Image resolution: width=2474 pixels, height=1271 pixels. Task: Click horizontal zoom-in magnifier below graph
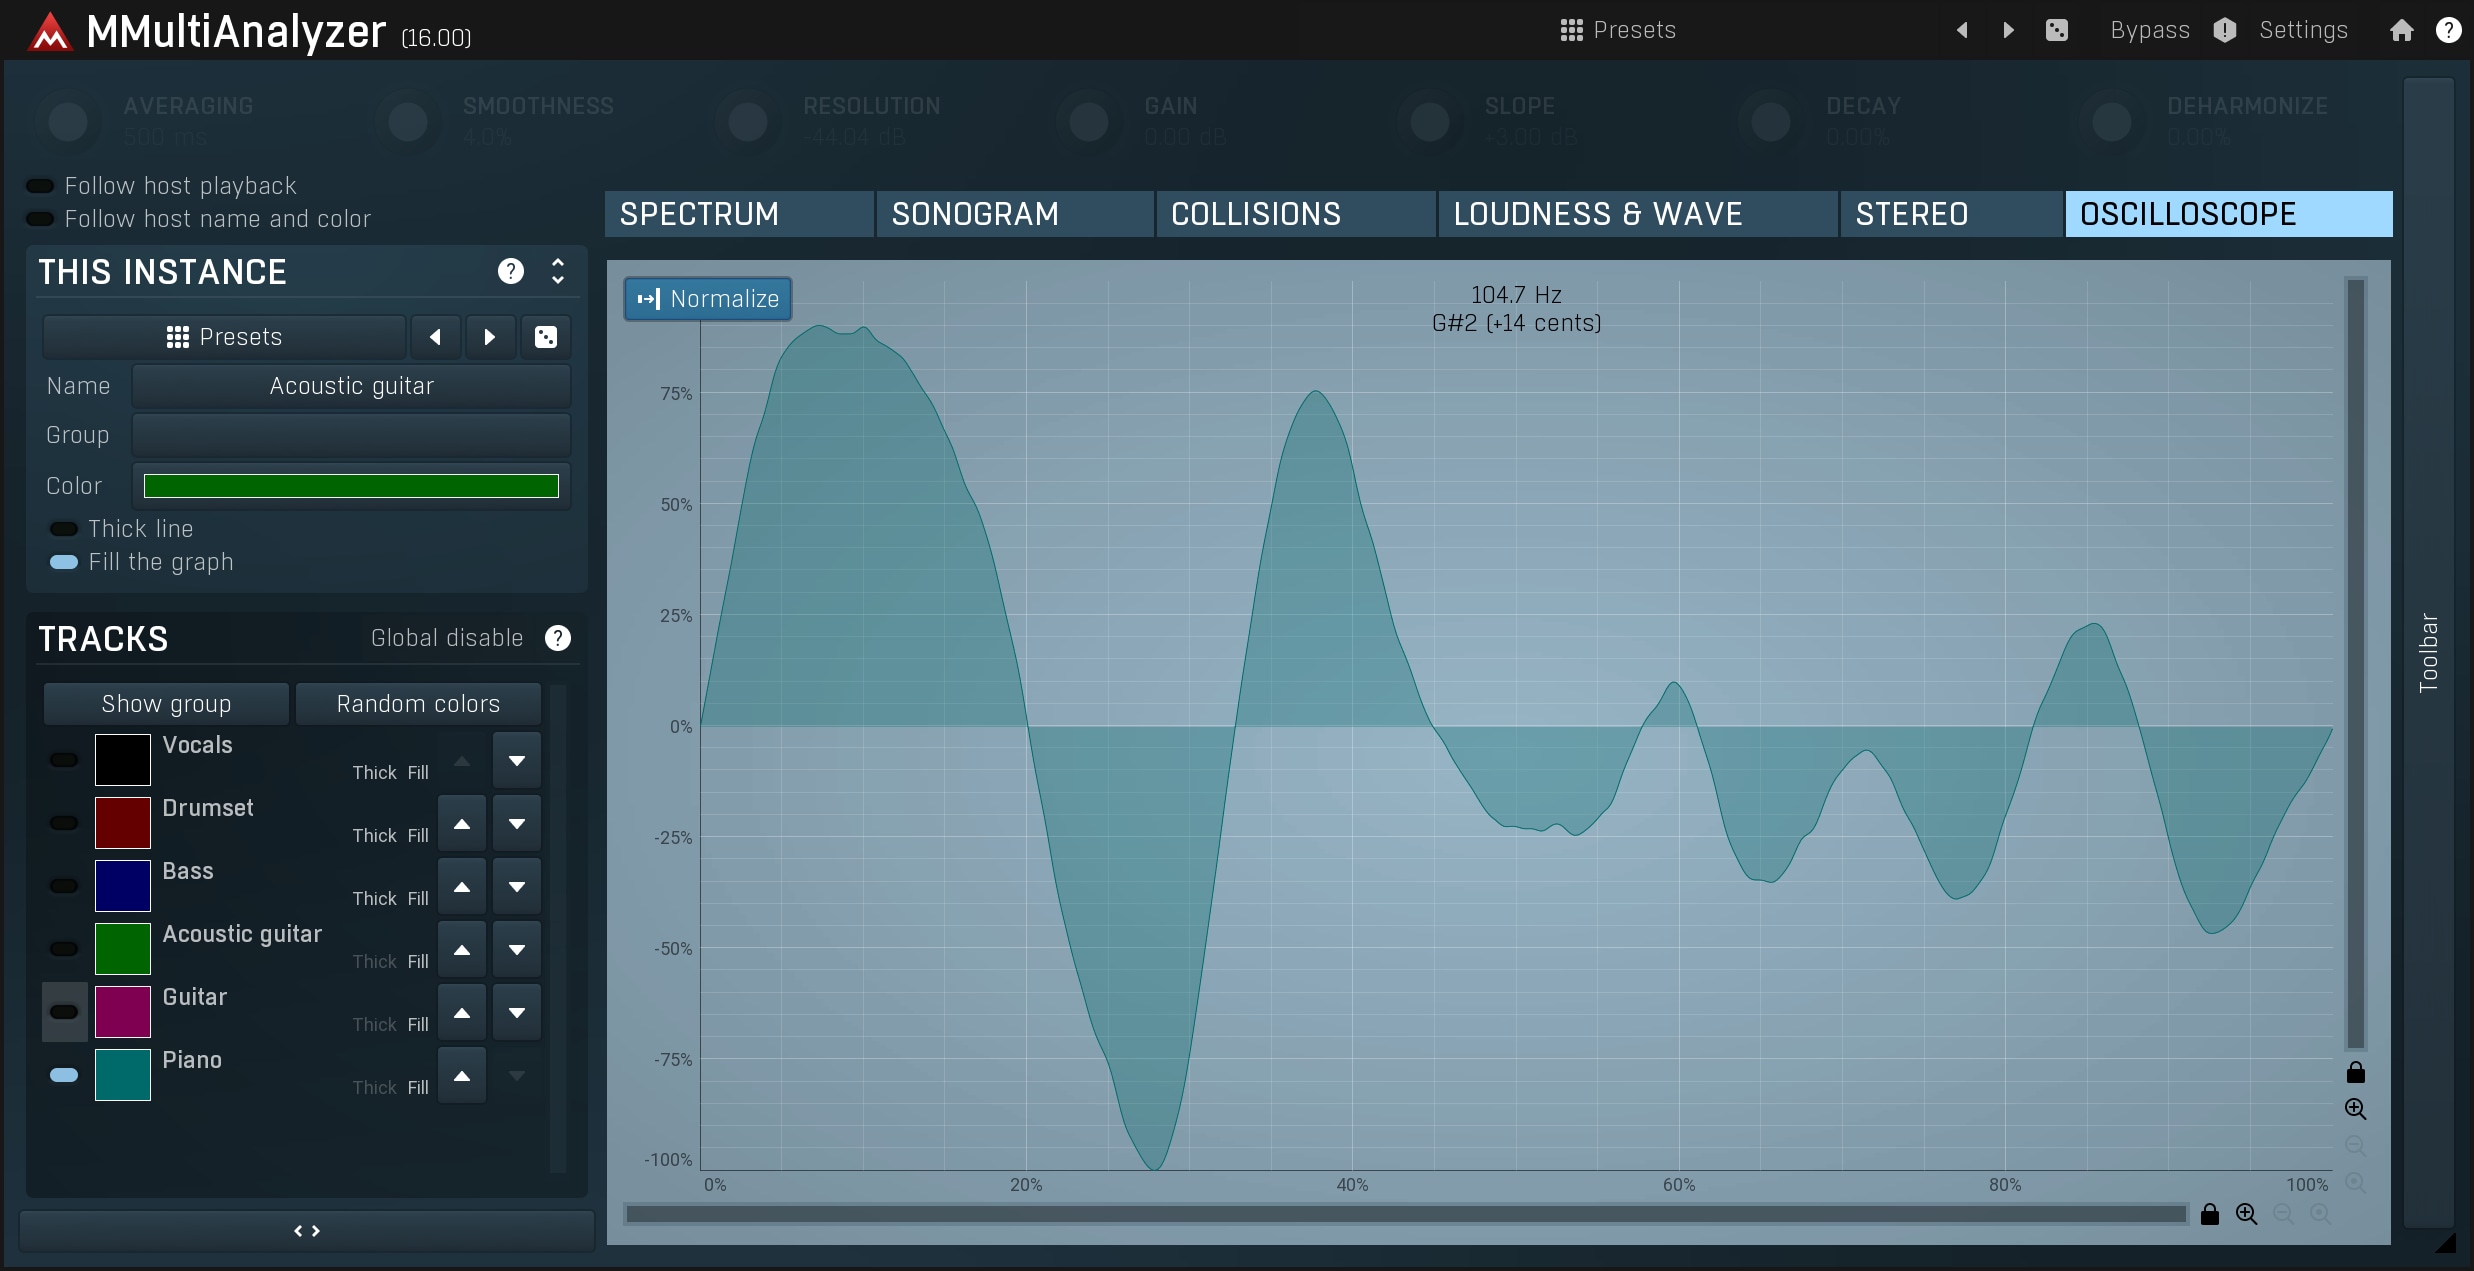point(2246,1214)
